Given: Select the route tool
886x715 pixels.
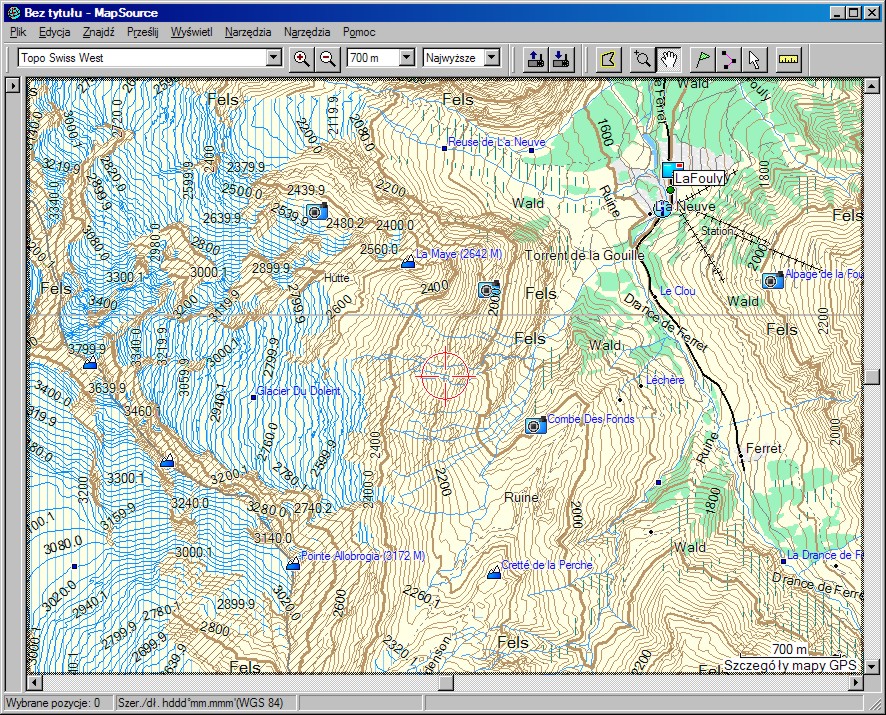Looking at the screenshot, I should coord(728,58).
